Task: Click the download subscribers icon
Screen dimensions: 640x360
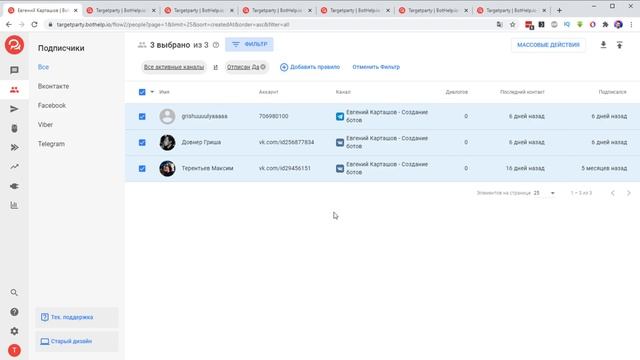Action: coord(603,45)
